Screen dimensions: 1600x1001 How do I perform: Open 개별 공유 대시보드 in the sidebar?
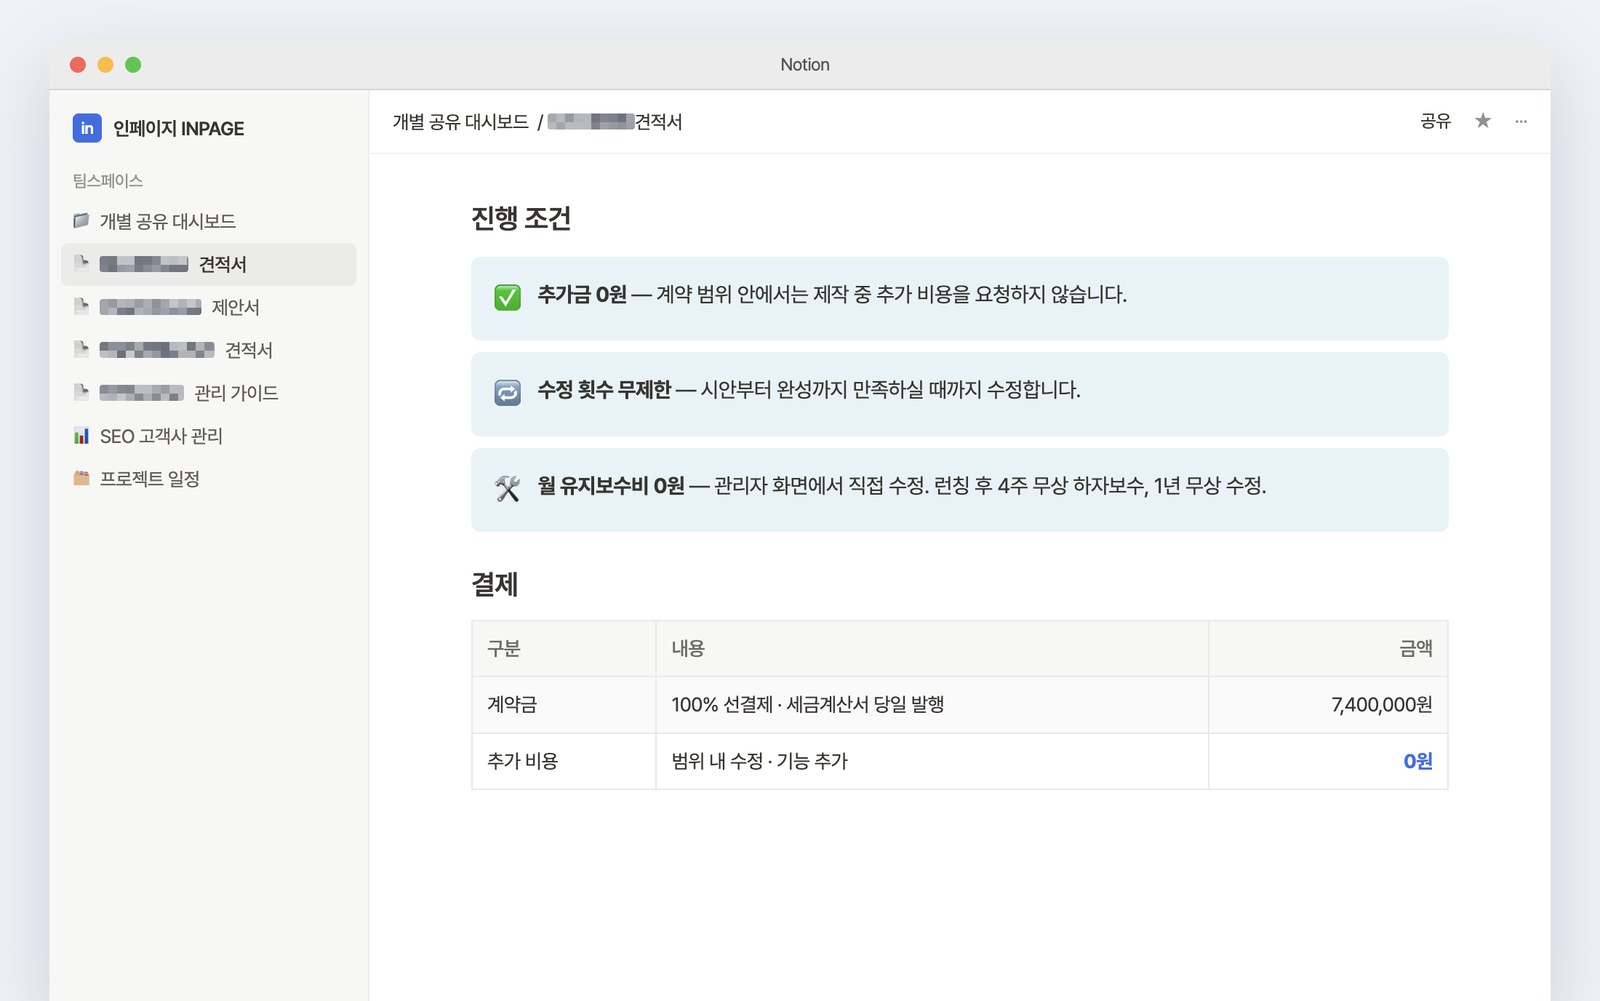click(208, 221)
